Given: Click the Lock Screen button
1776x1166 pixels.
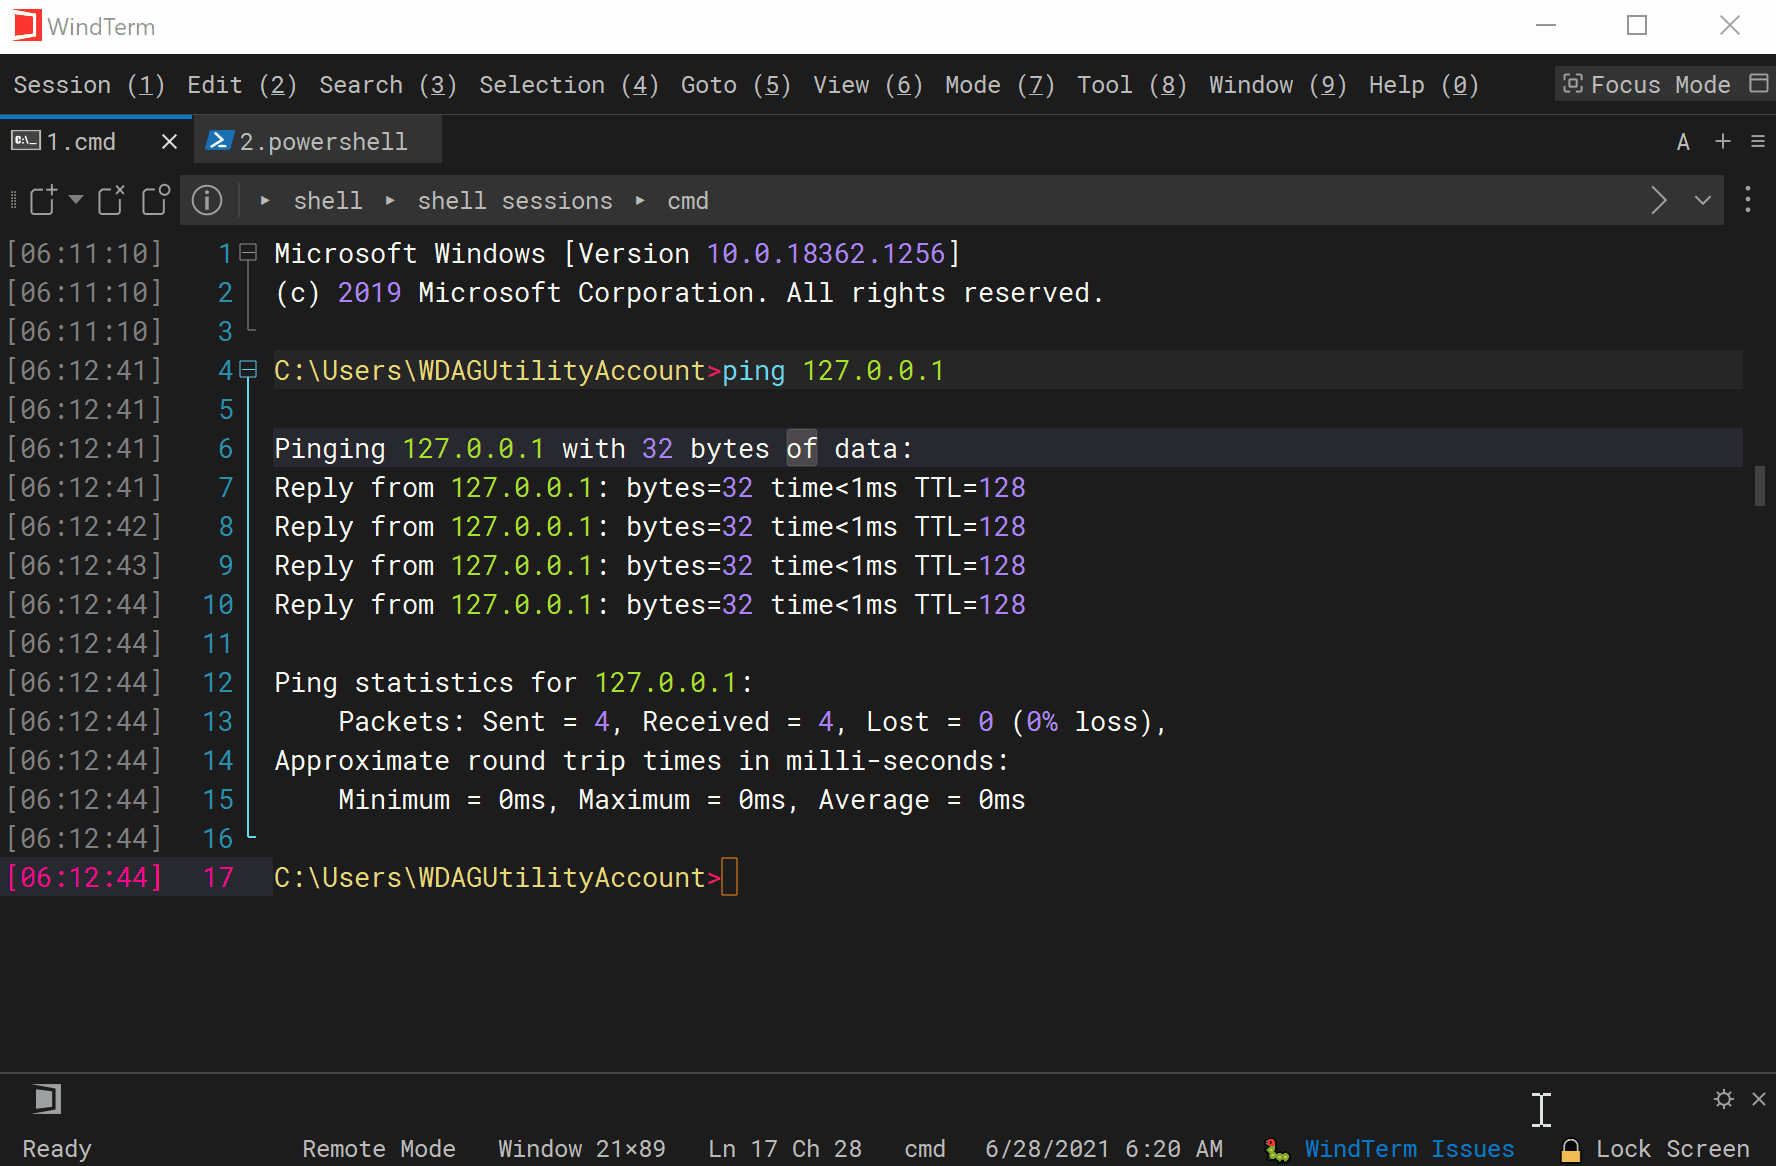Looking at the screenshot, I should [1673, 1149].
